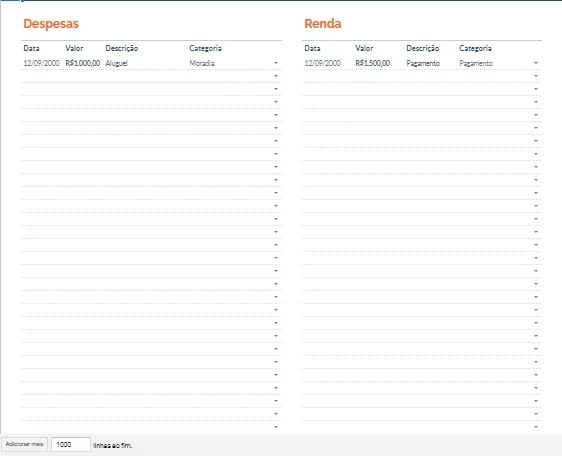
Task: Select the Pagamento description cell in Renda
Action: pyautogui.click(x=423, y=63)
